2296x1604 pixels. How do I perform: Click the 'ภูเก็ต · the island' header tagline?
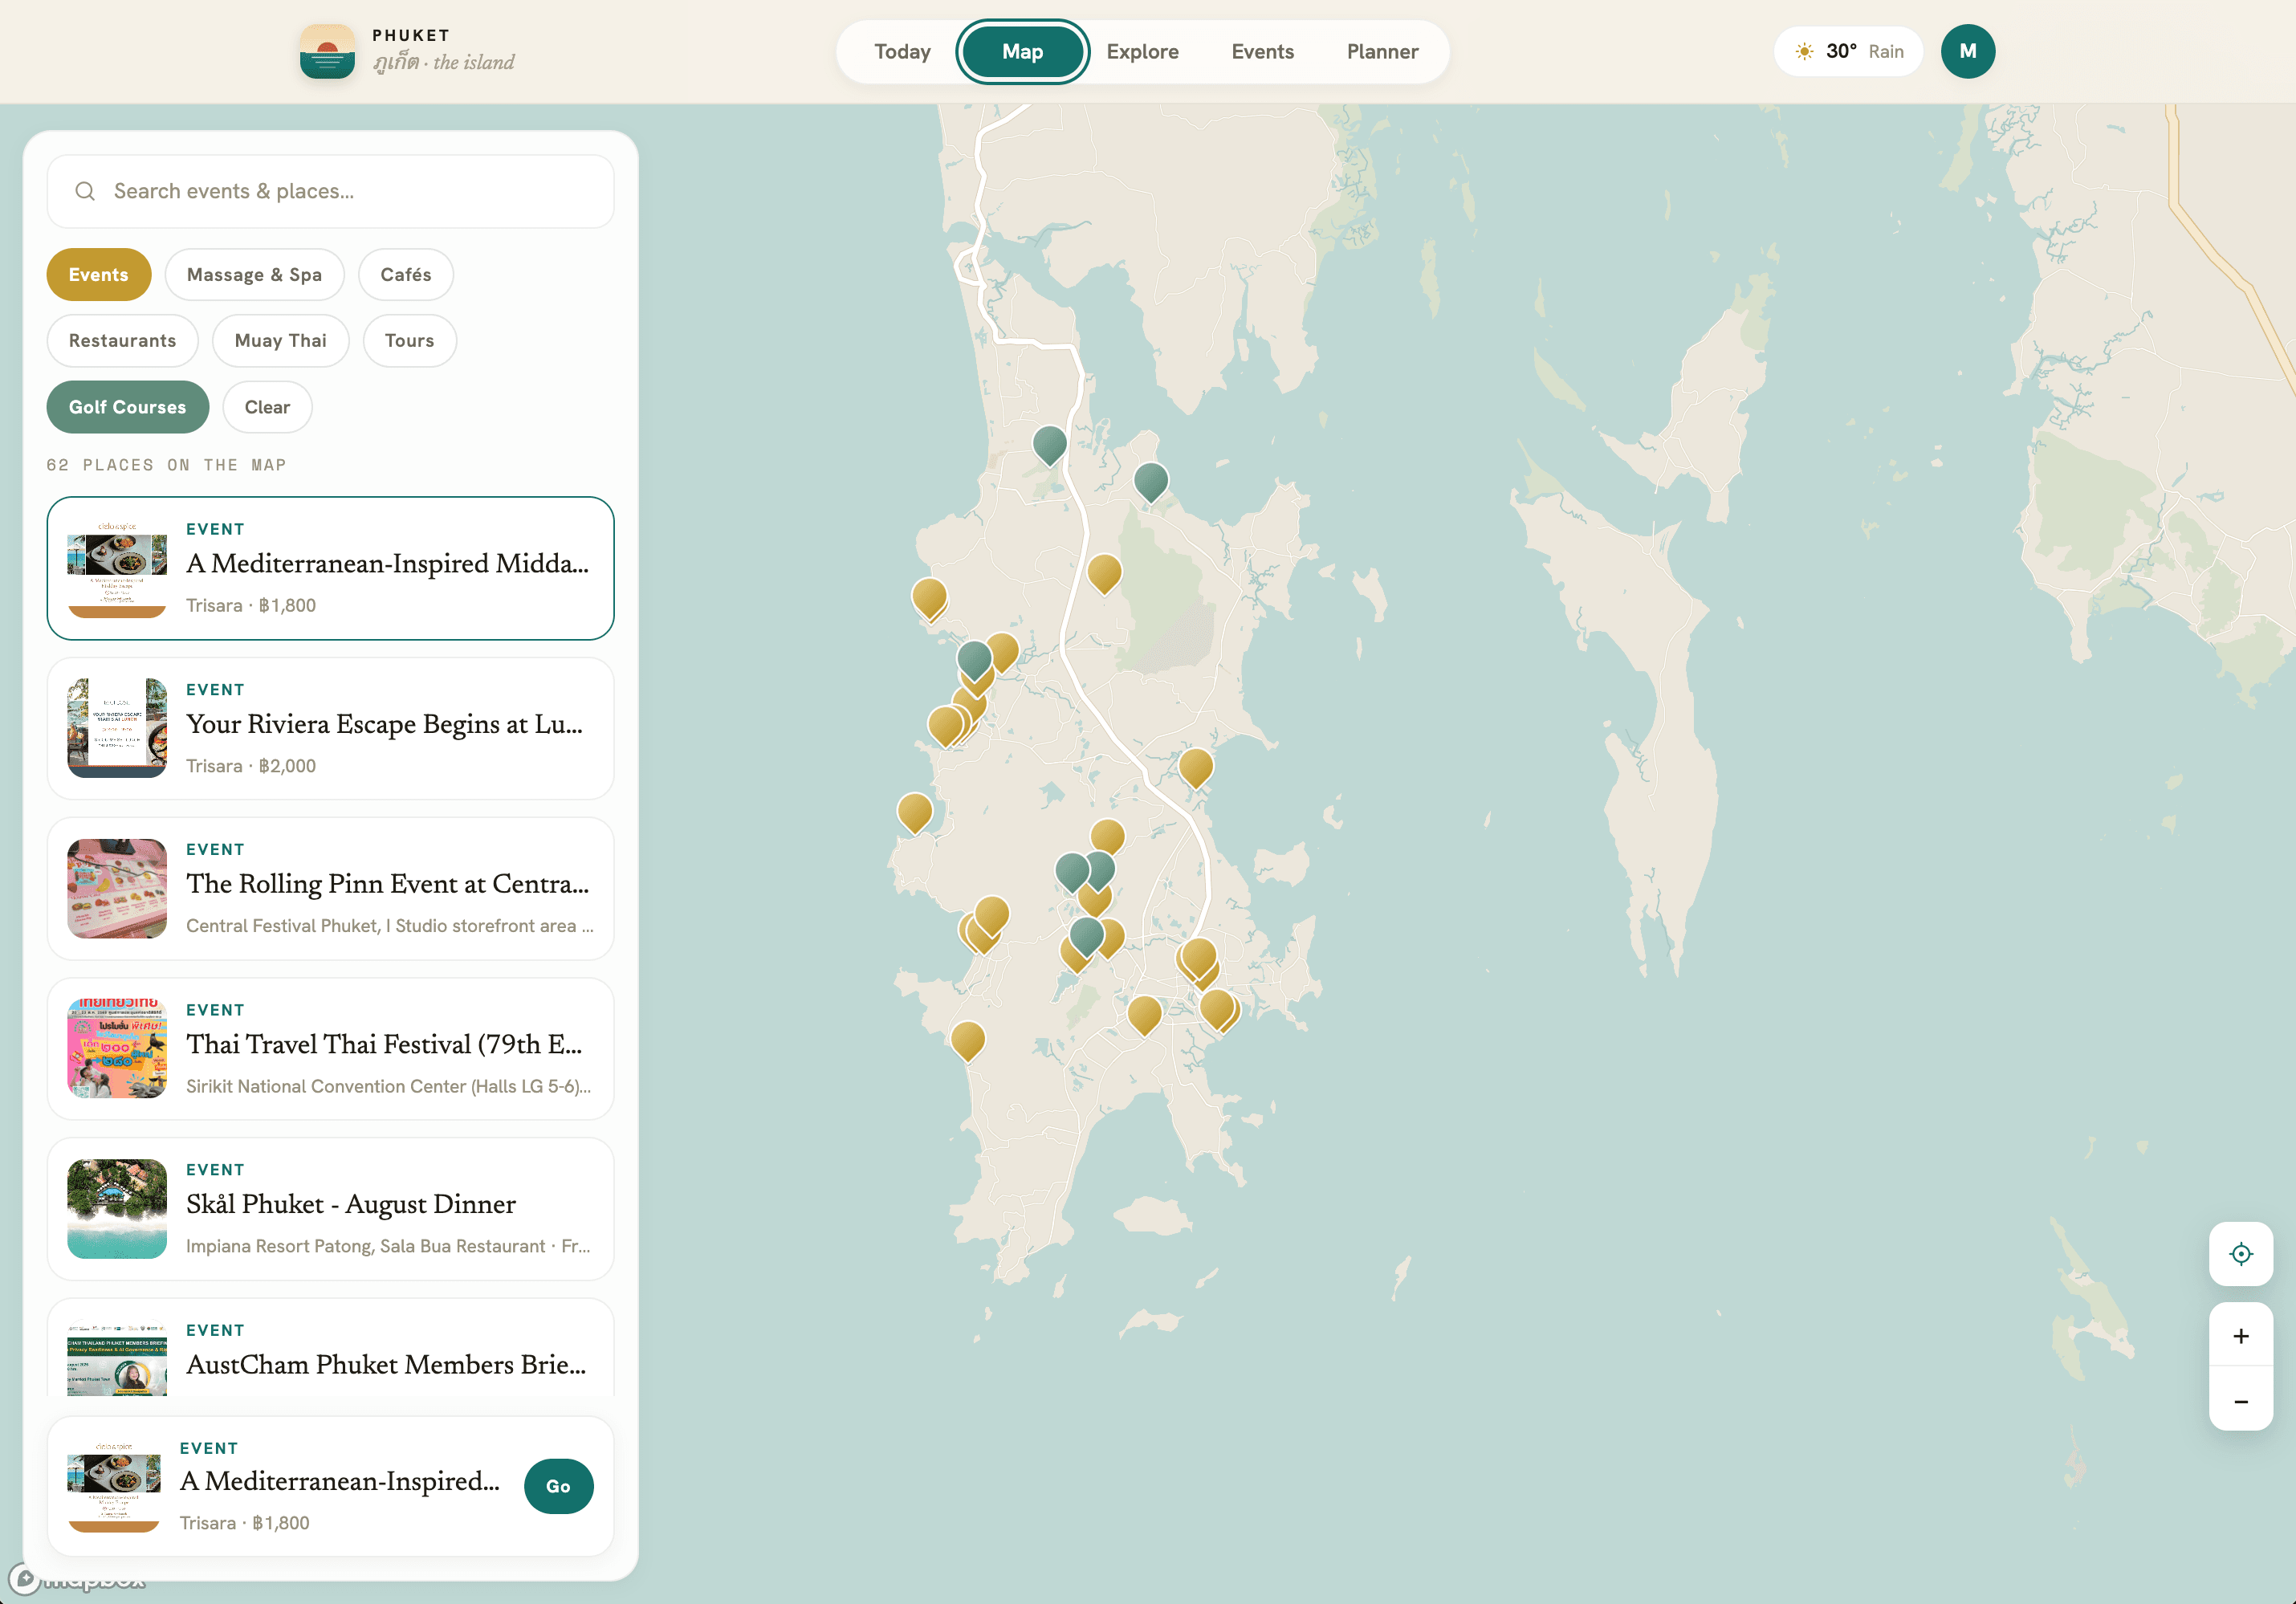click(x=443, y=63)
